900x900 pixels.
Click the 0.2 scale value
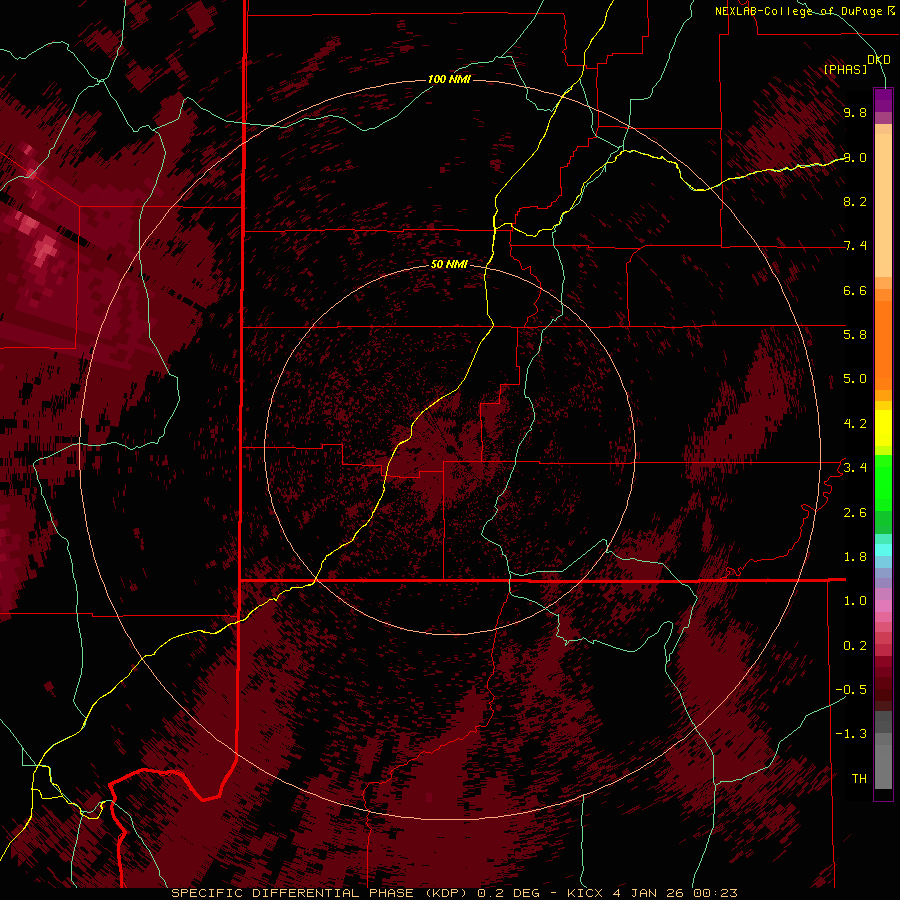point(855,646)
